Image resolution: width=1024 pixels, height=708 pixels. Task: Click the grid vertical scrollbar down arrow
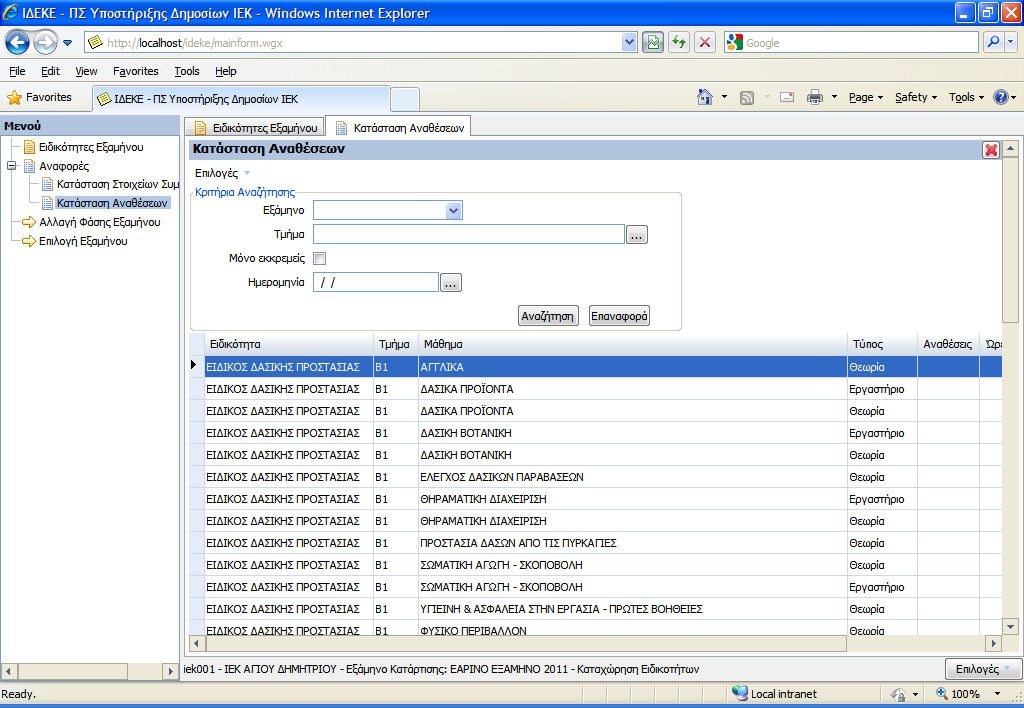coord(1010,627)
